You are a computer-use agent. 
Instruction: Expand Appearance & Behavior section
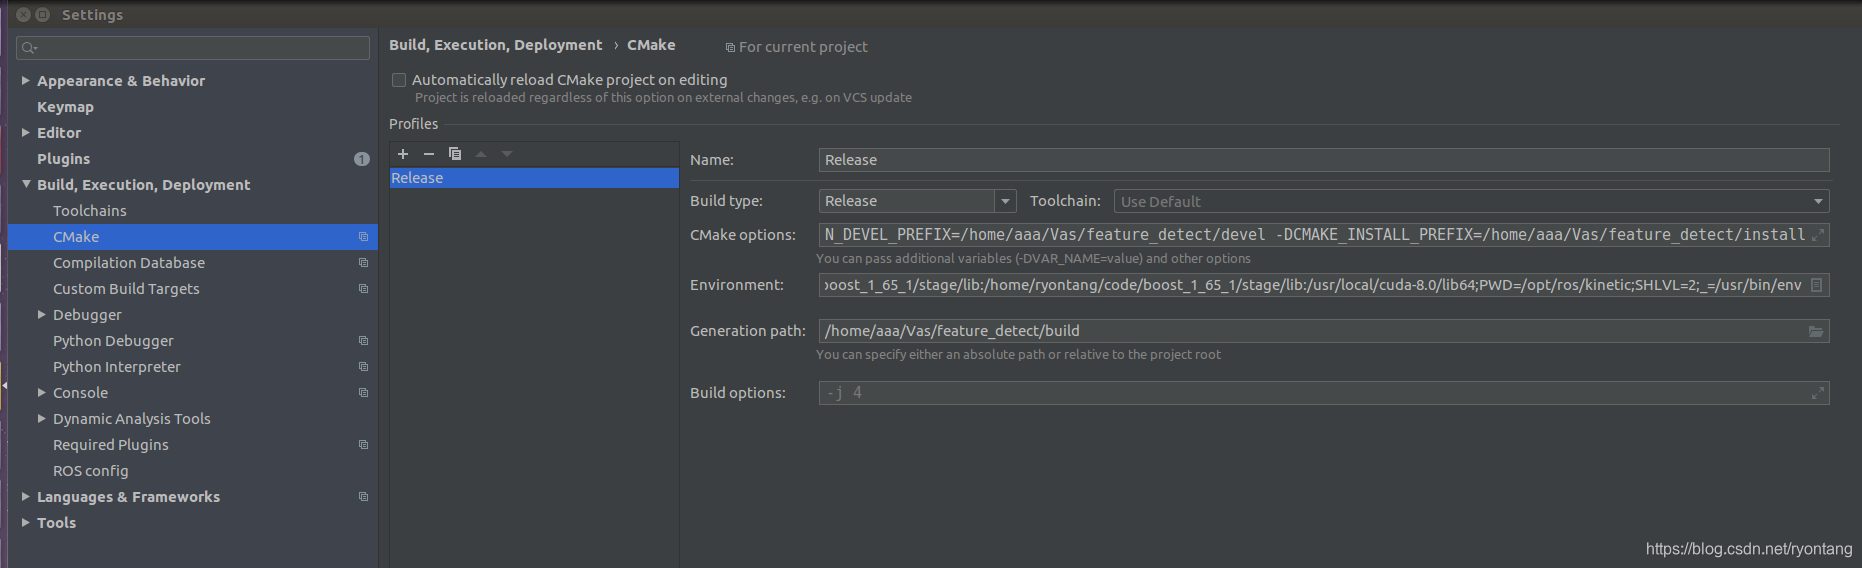pos(26,80)
